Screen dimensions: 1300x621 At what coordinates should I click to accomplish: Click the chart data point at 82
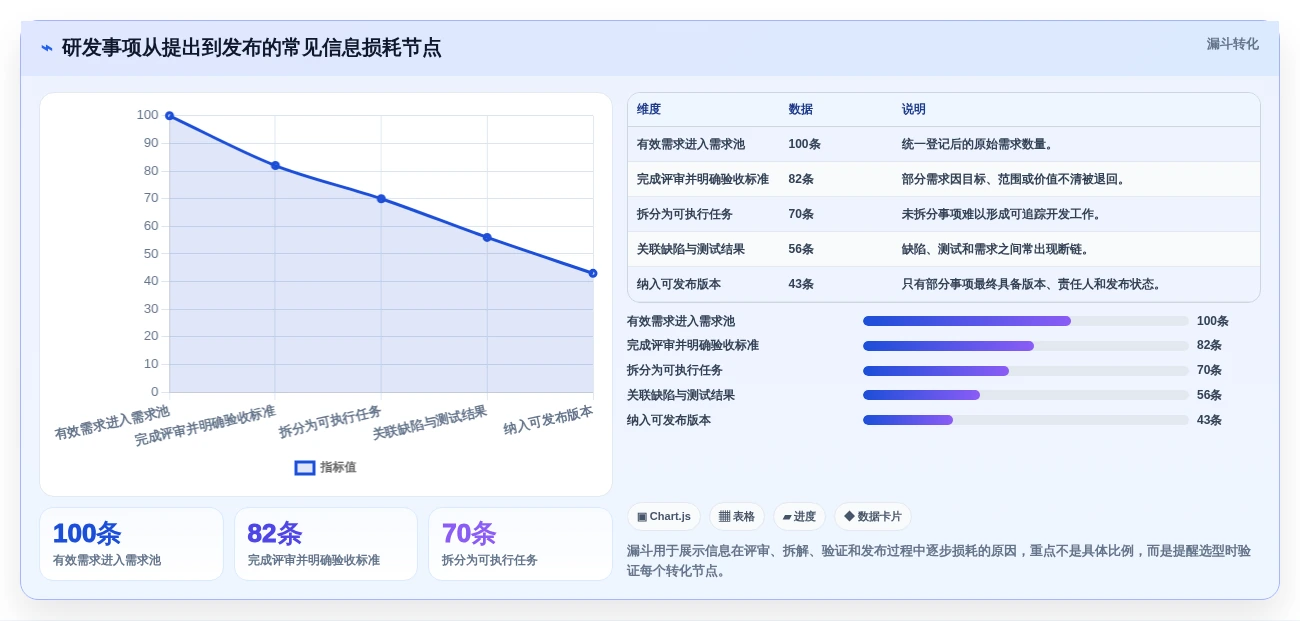point(275,166)
